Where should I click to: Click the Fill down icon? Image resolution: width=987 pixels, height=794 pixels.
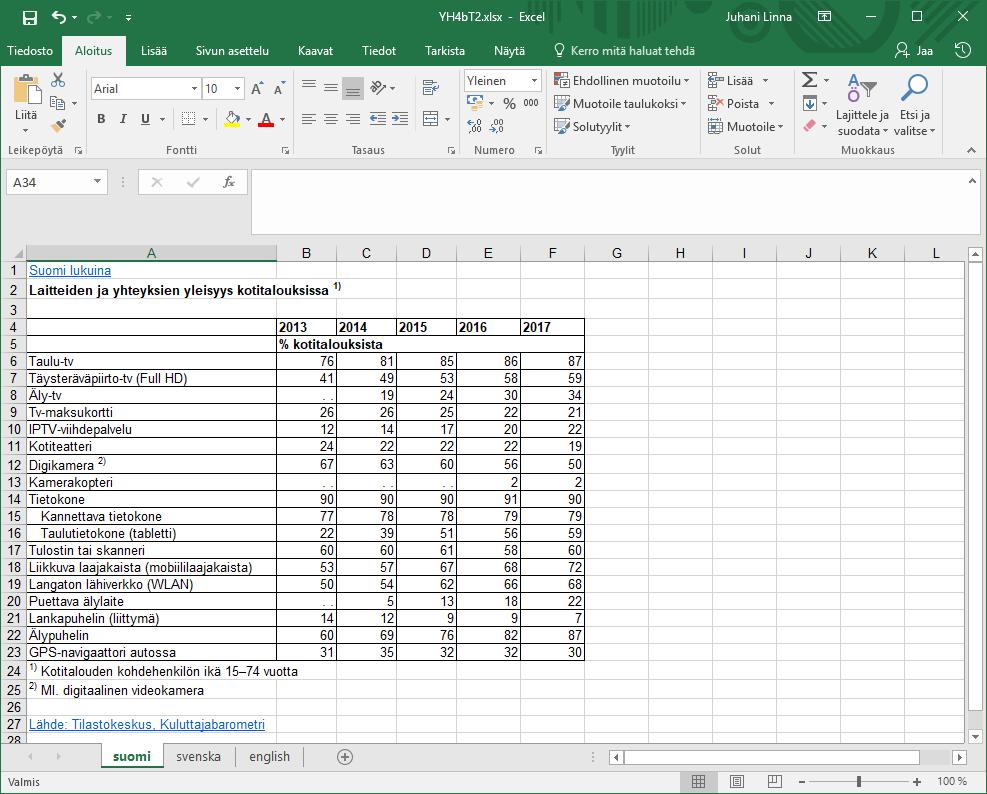809,103
